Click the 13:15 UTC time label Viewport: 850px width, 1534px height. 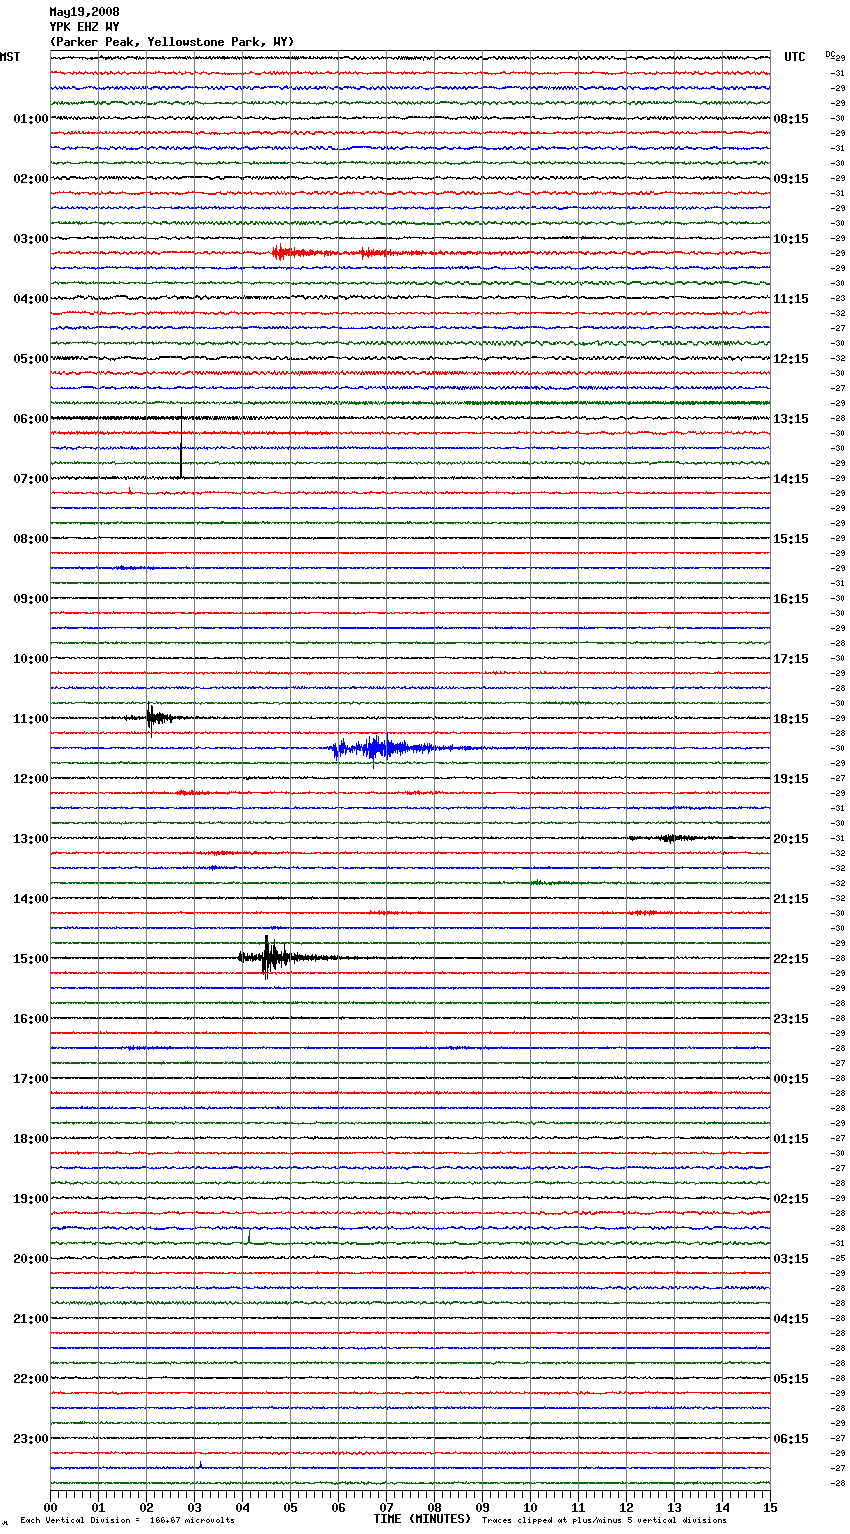(791, 419)
